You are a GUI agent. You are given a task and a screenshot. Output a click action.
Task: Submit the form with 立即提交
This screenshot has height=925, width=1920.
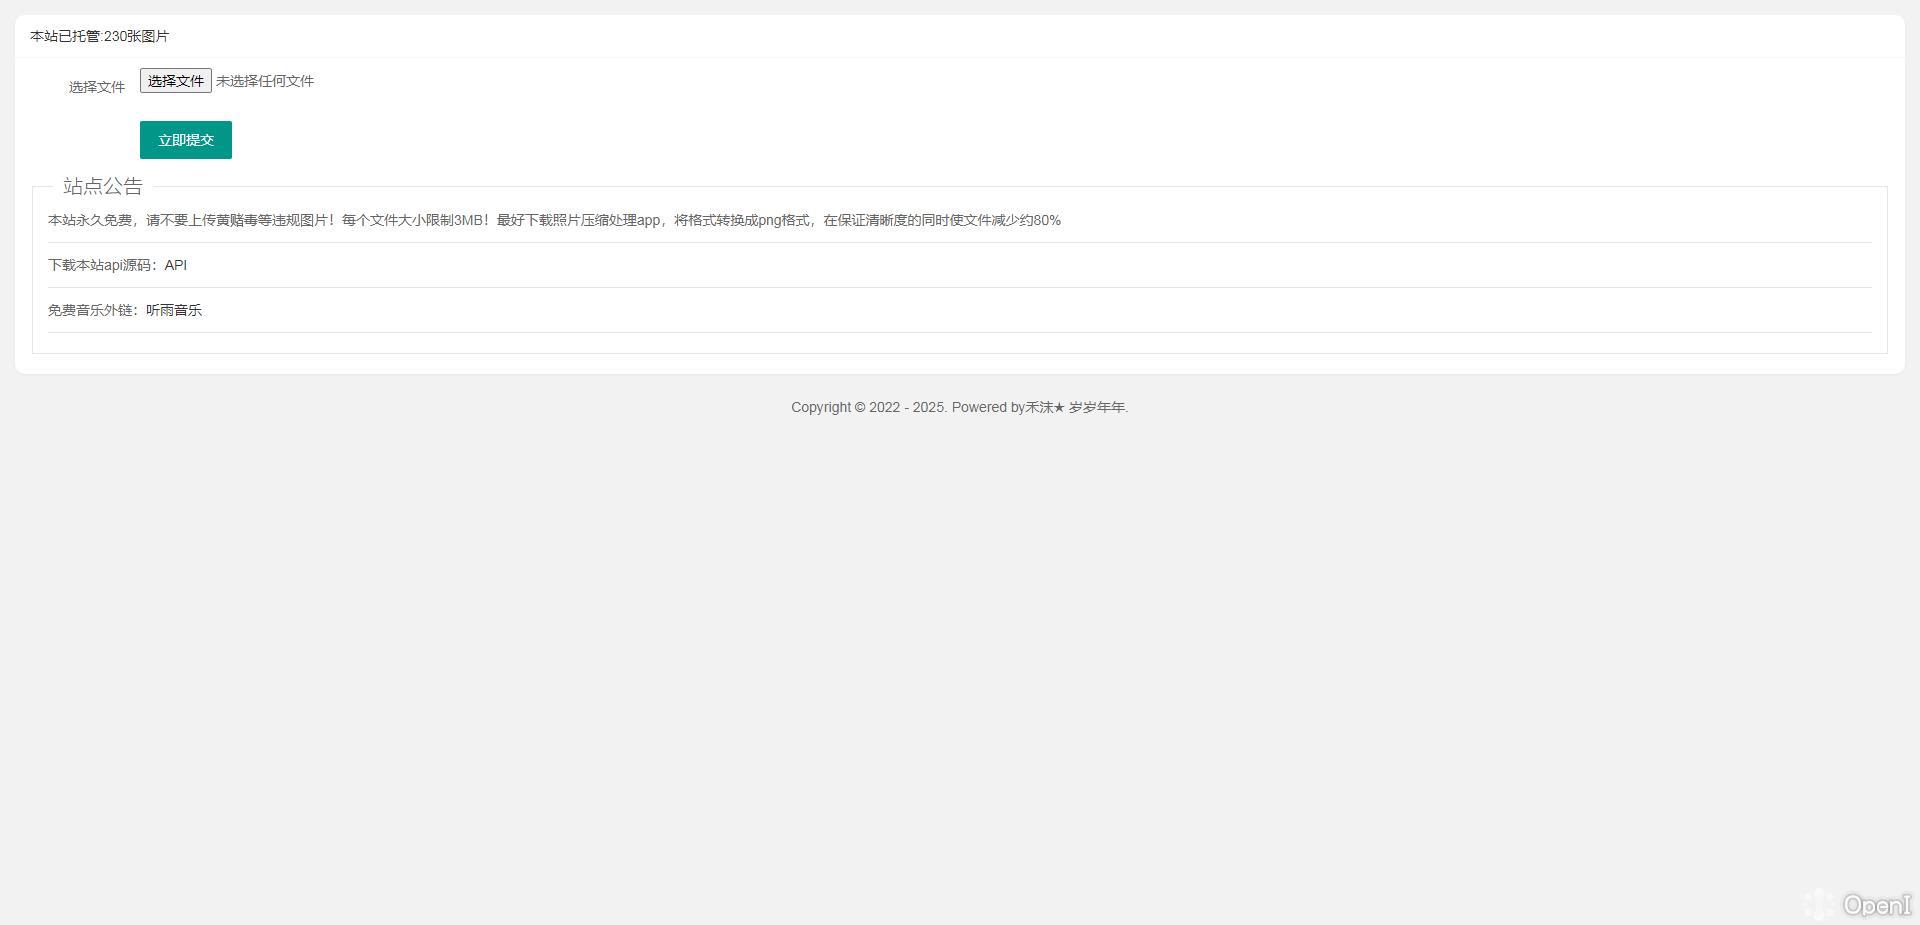pyautogui.click(x=186, y=140)
